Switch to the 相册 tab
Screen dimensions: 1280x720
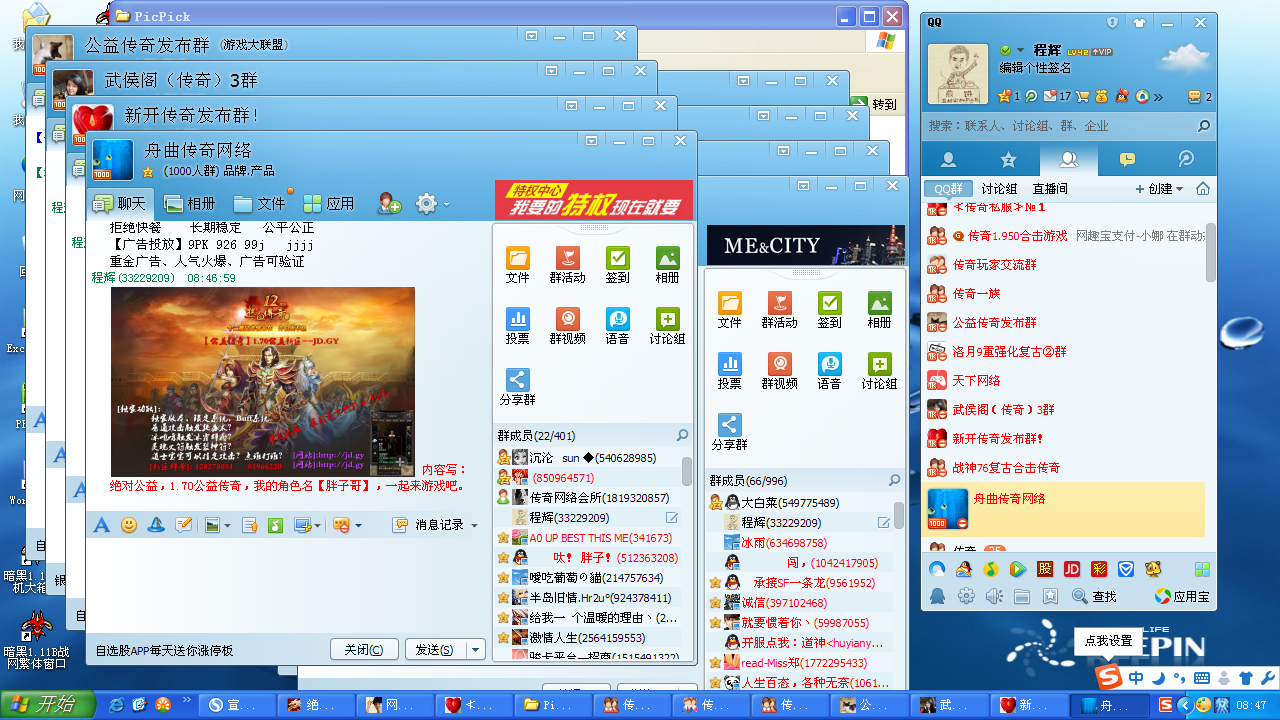190,203
